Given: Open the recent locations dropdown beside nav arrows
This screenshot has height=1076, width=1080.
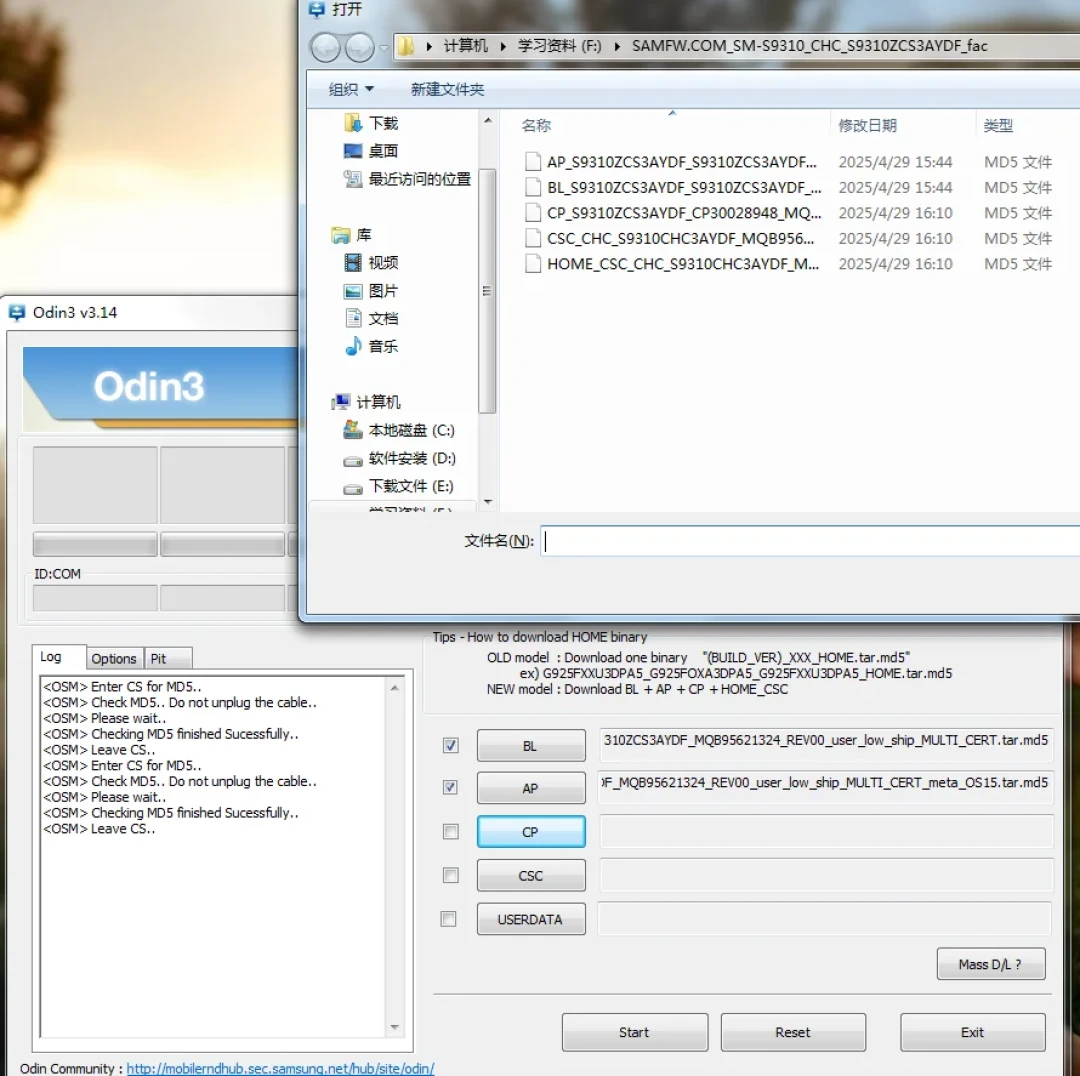Looking at the screenshot, I should (384, 48).
